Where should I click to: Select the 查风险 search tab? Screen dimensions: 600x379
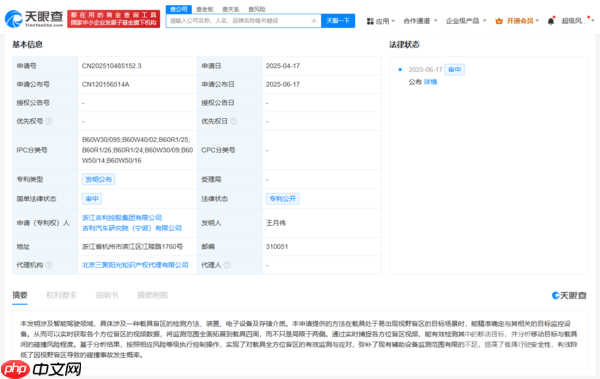tap(257, 9)
